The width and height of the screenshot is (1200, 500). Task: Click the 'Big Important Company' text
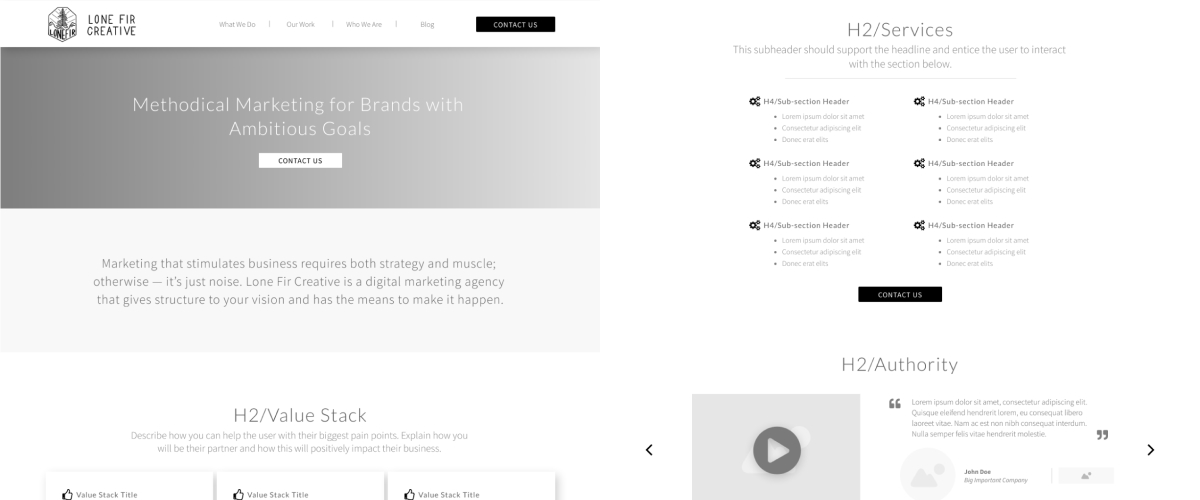tap(996, 480)
